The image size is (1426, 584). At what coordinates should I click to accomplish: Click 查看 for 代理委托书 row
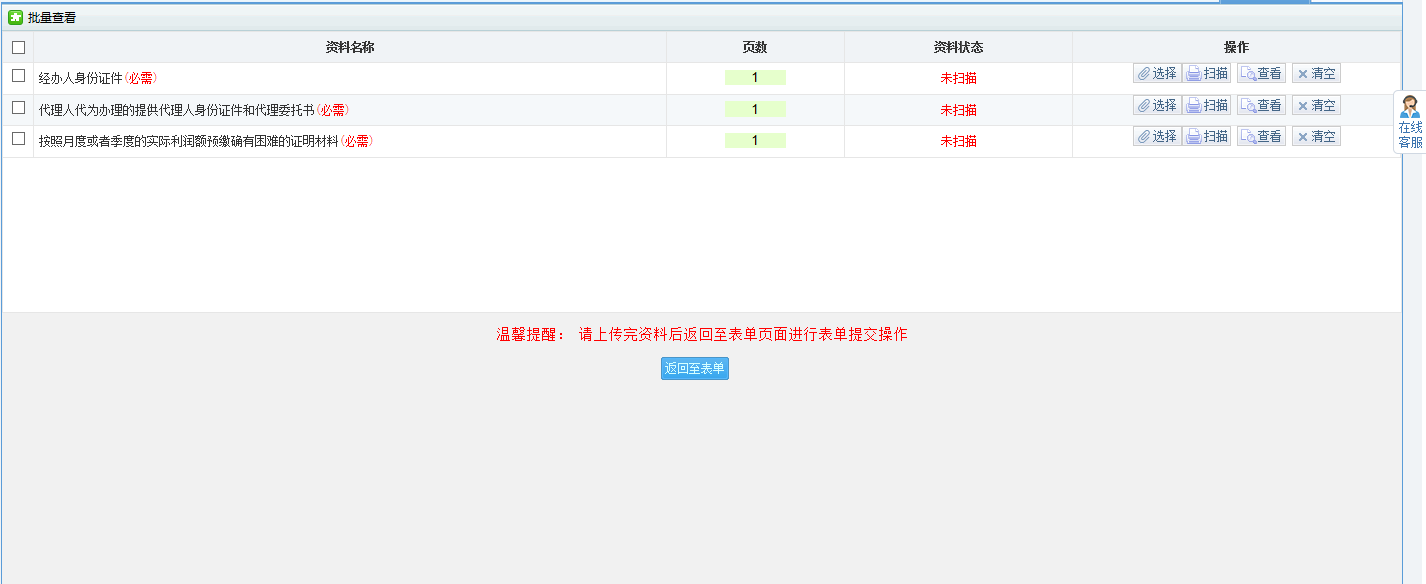1261,106
